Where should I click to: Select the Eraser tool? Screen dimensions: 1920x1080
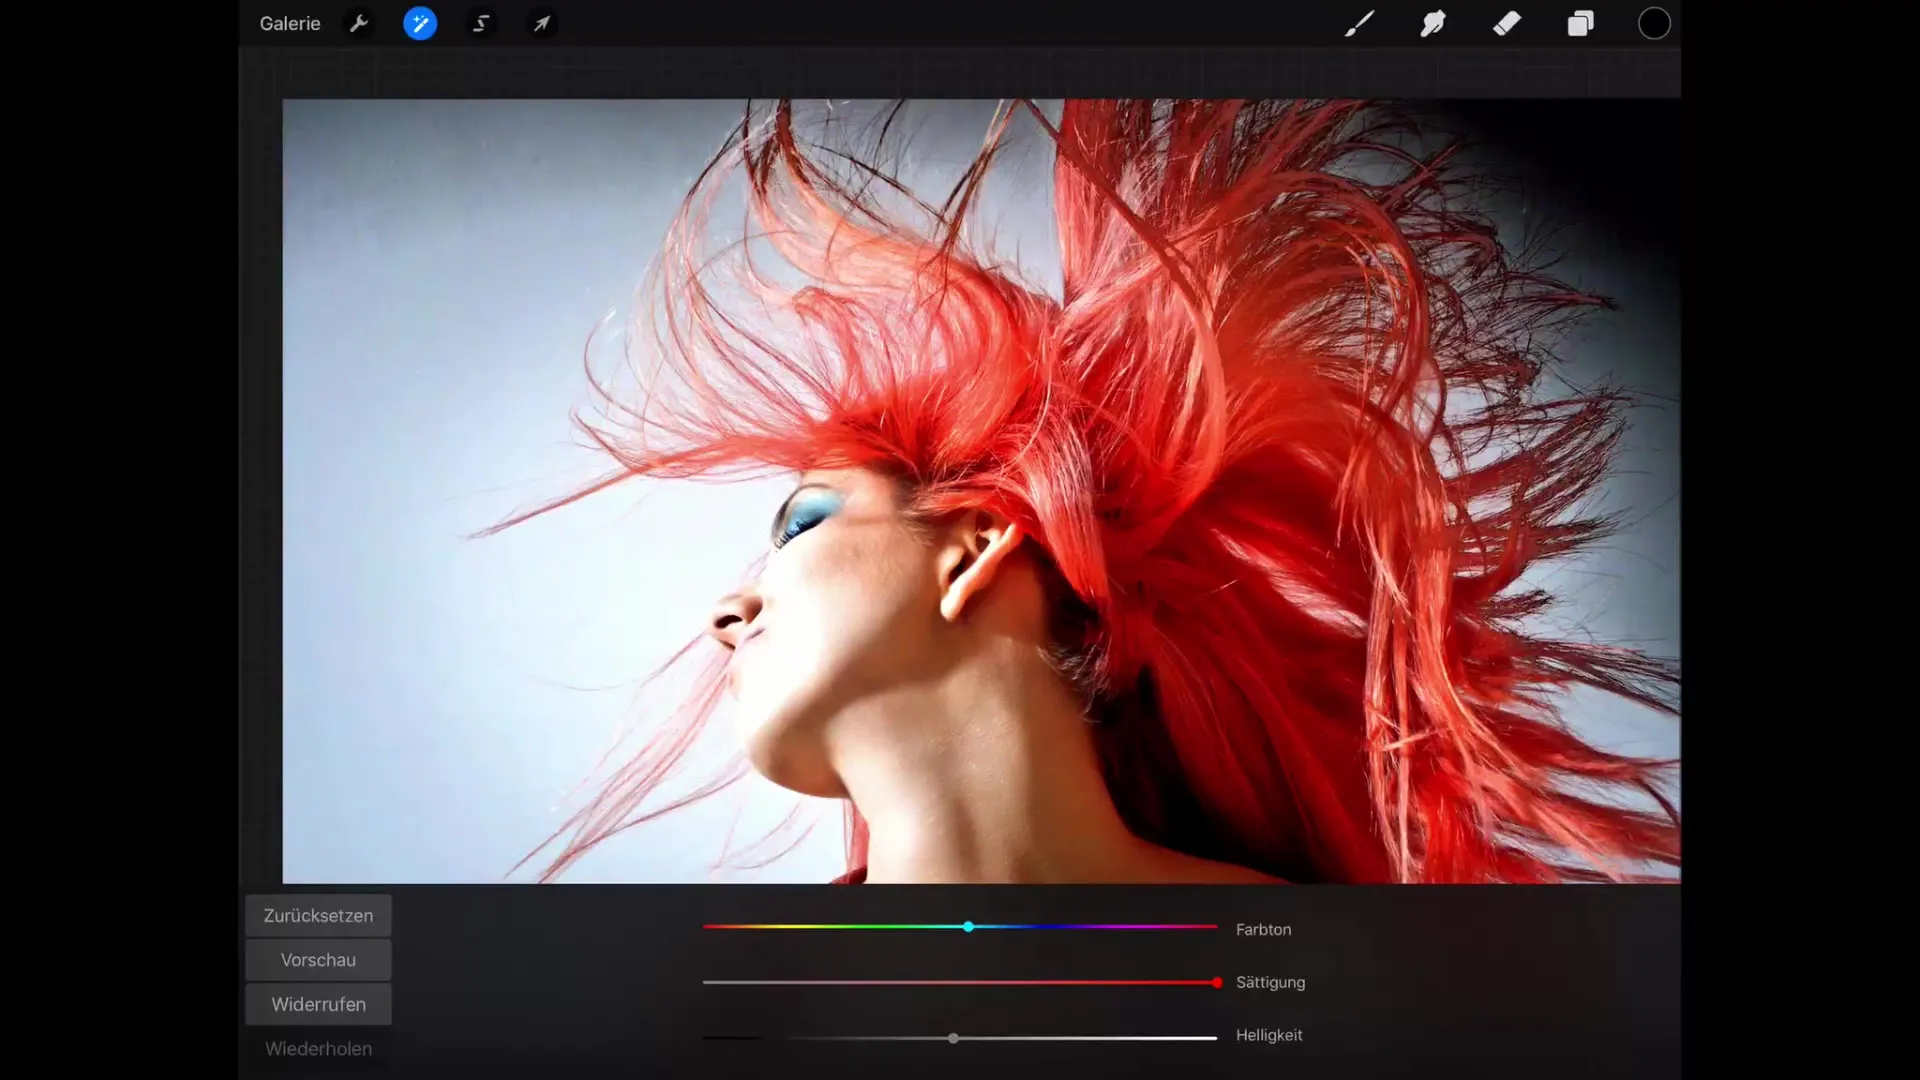coord(1507,23)
